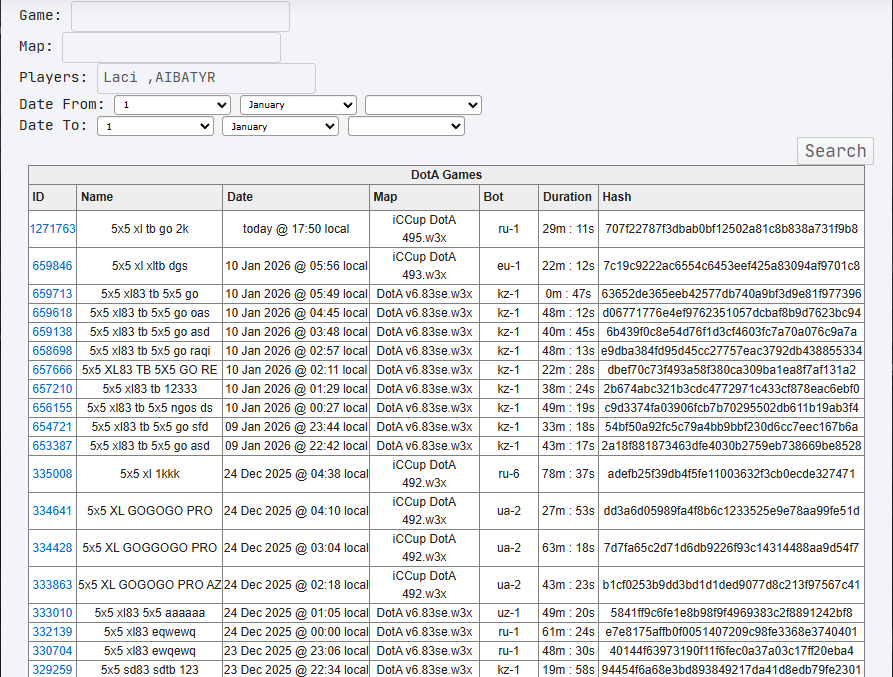Select game name '5x5 xl83 tb 12333'
Image resolution: width=893 pixels, height=677 pixels.
click(150, 389)
